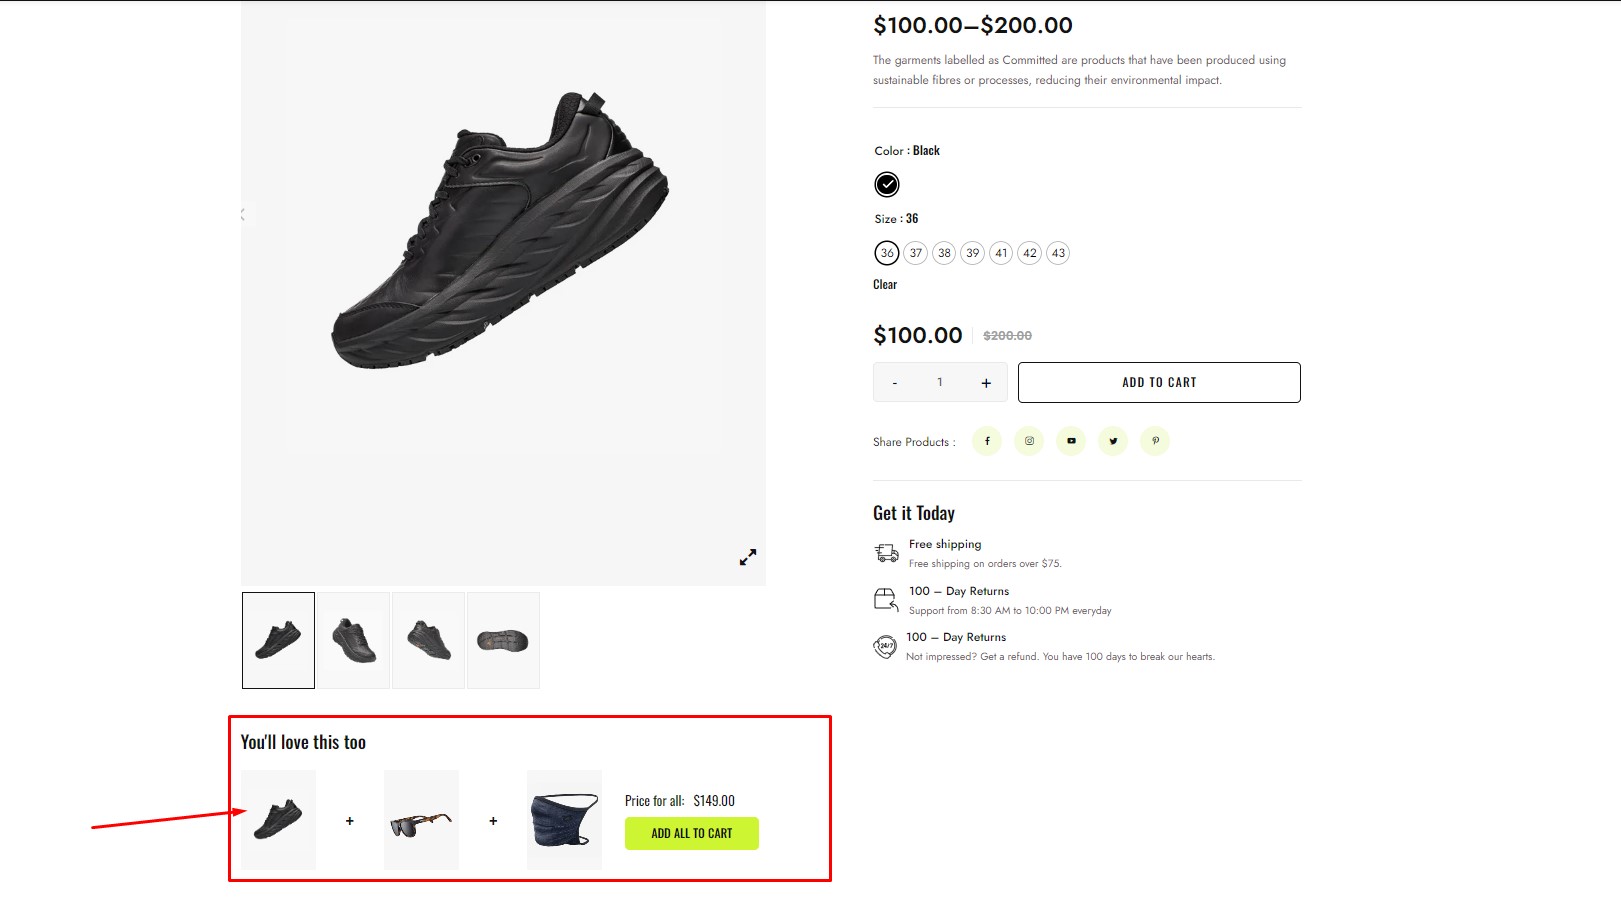Expand product image to fullscreen

point(748,557)
